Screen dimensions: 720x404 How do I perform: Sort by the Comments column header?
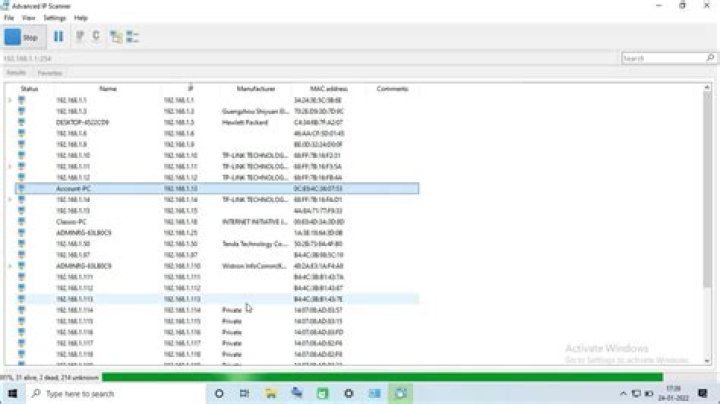392,89
